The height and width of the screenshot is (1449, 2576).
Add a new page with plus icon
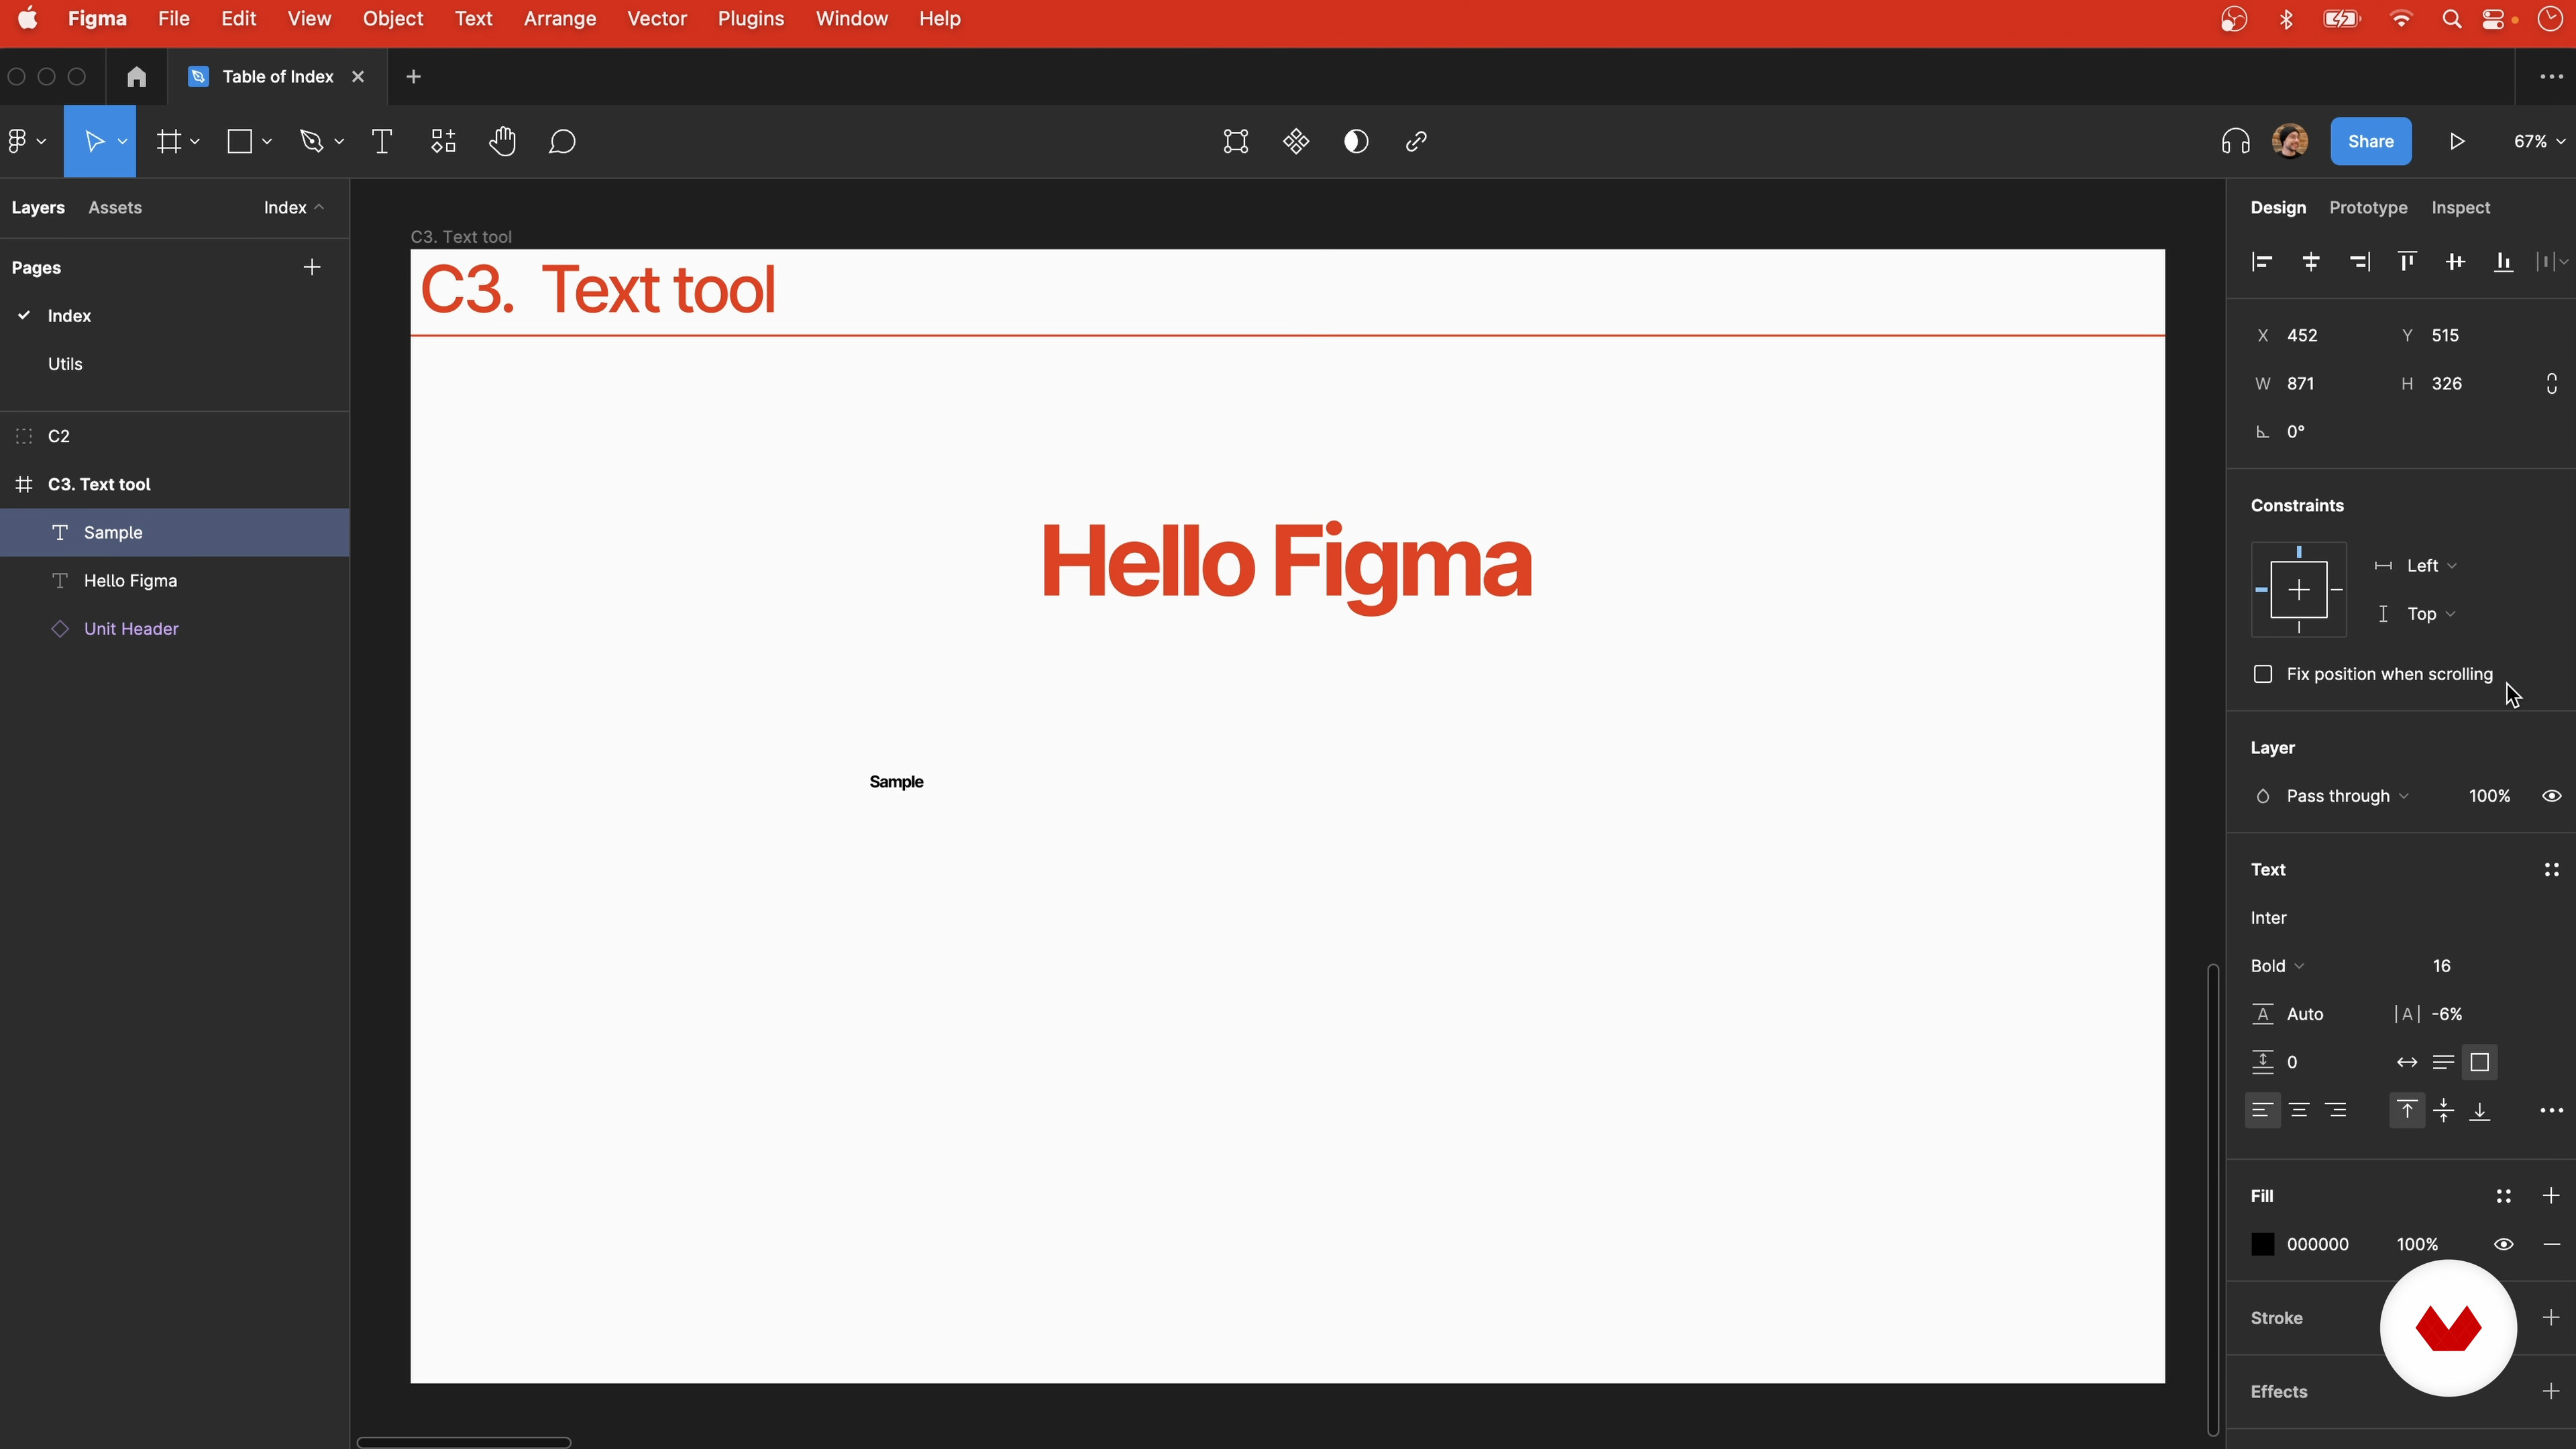point(312,267)
